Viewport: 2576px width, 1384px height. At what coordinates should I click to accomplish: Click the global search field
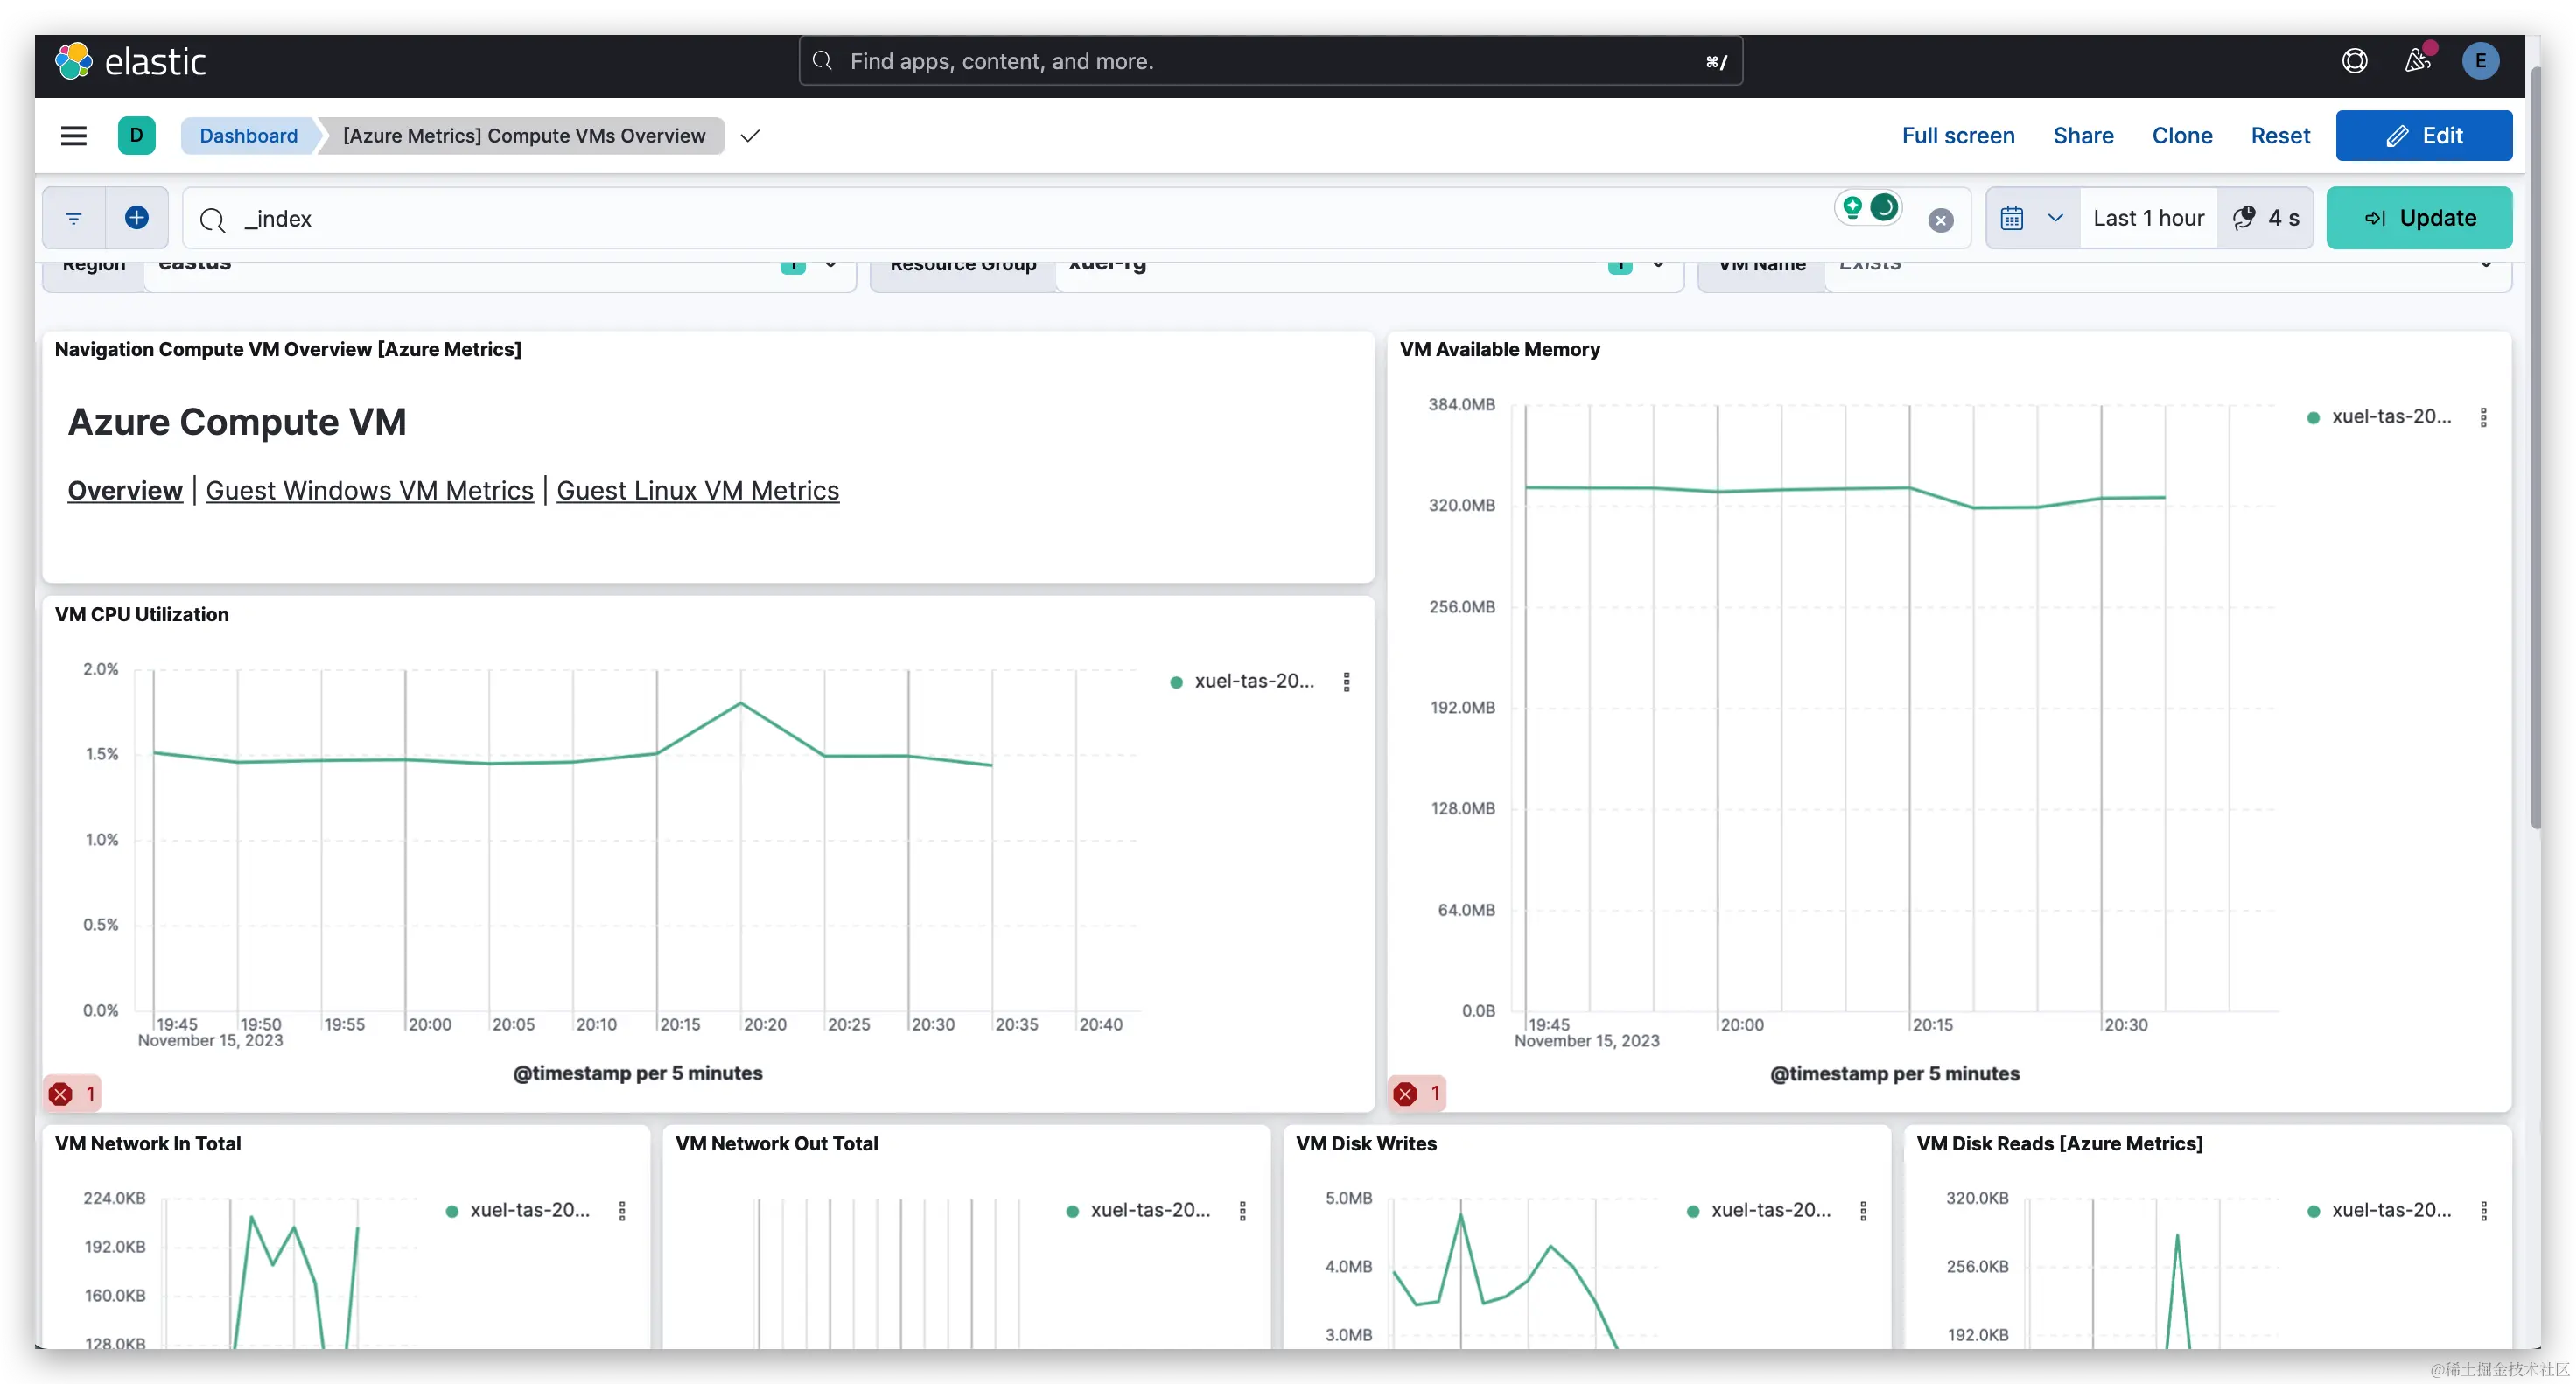pos(1270,62)
